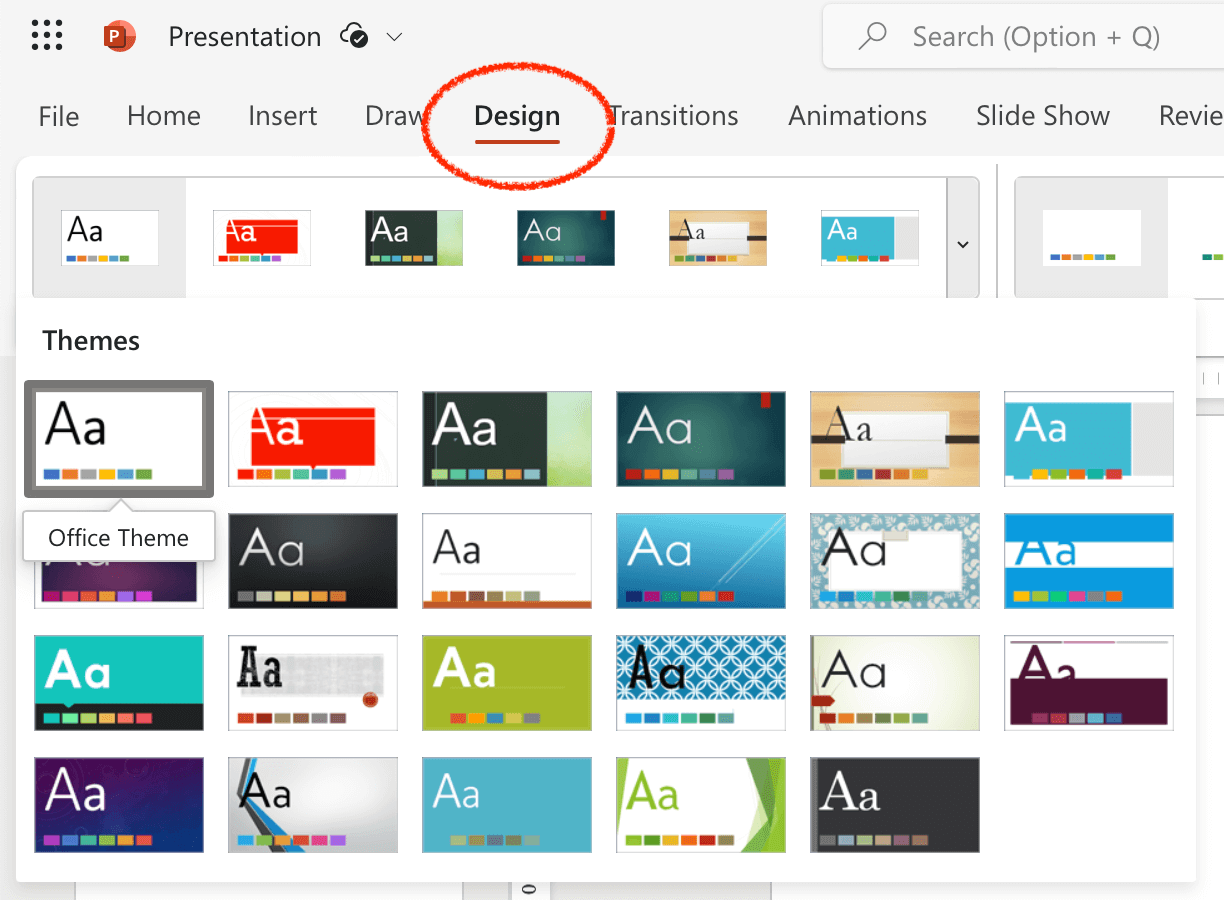Open the app launcher waffle menu
Image resolution: width=1224 pixels, height=900 pixels.
(x=47, y=36)
